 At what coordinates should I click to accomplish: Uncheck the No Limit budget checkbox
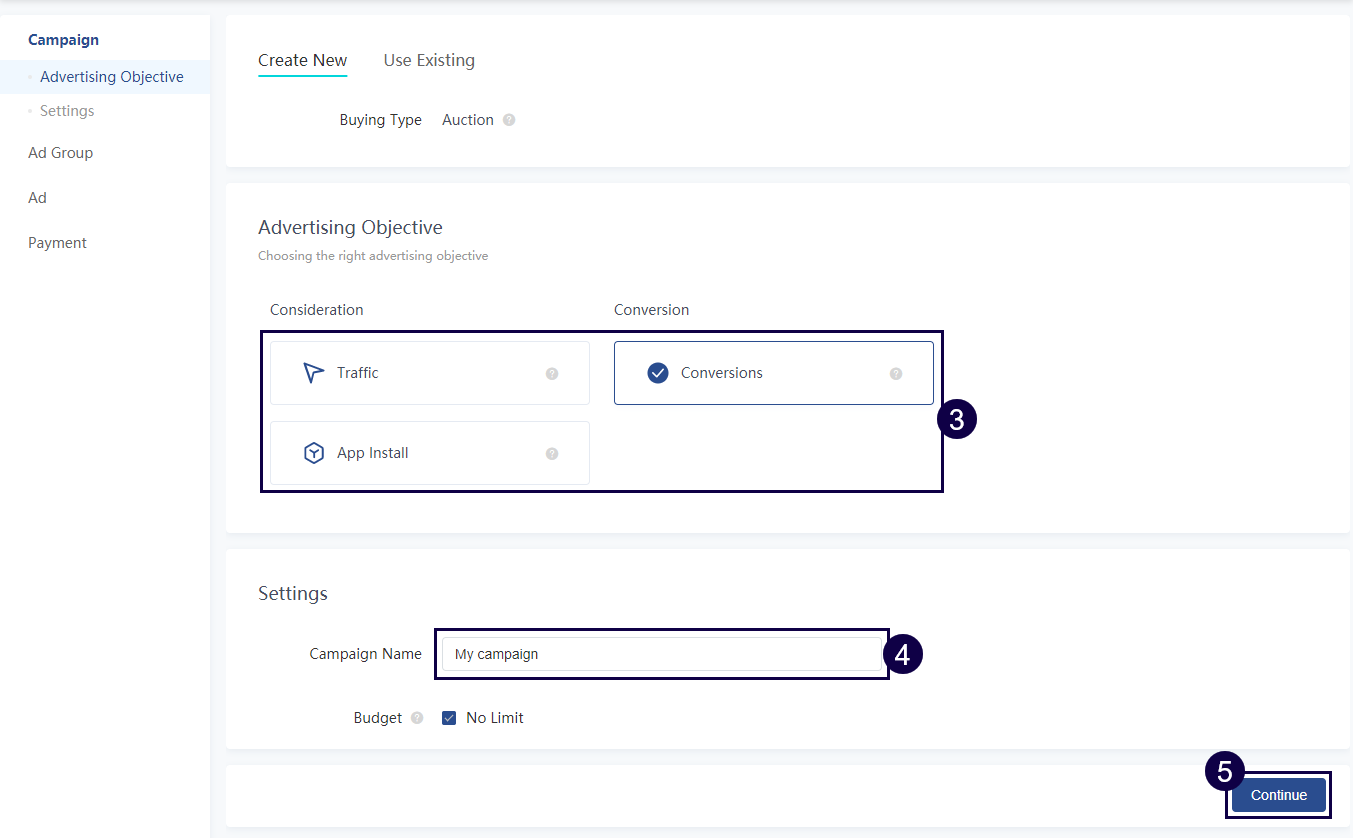click(449, 718)
